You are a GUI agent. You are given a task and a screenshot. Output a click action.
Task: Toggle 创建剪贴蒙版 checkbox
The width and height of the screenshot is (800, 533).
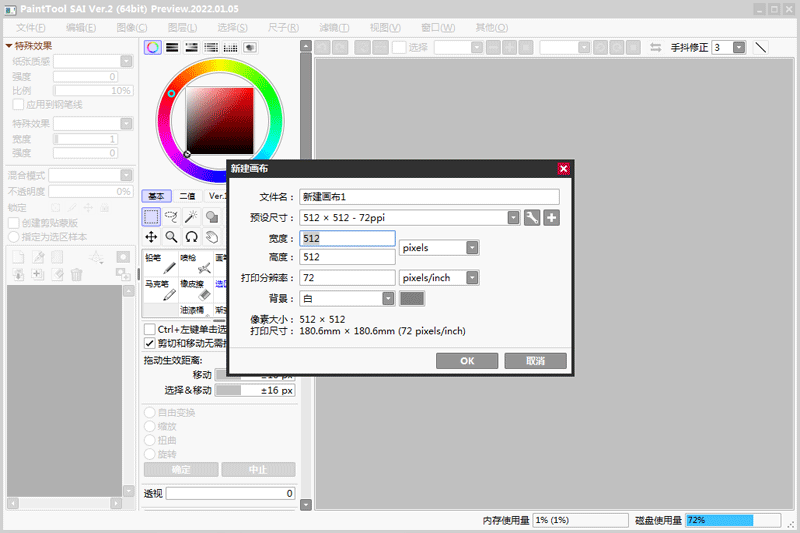(14, 223)
